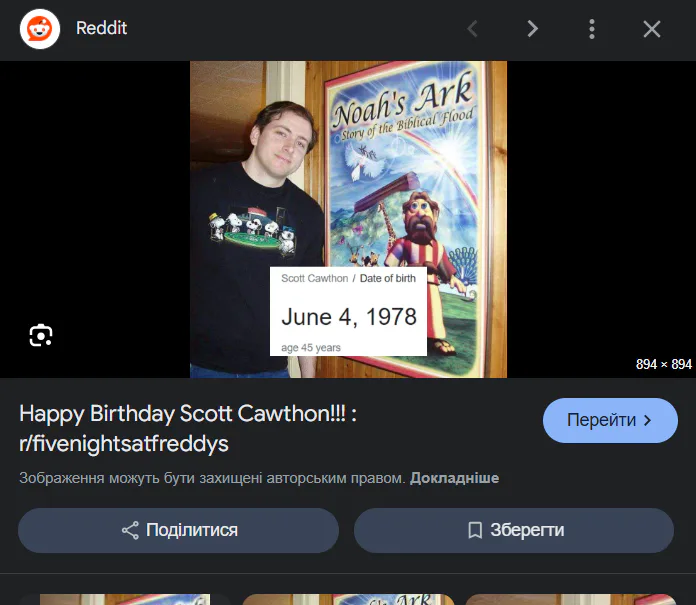Go to the next image arrow
Screen dimensions: 696x605
click(532, 29)
